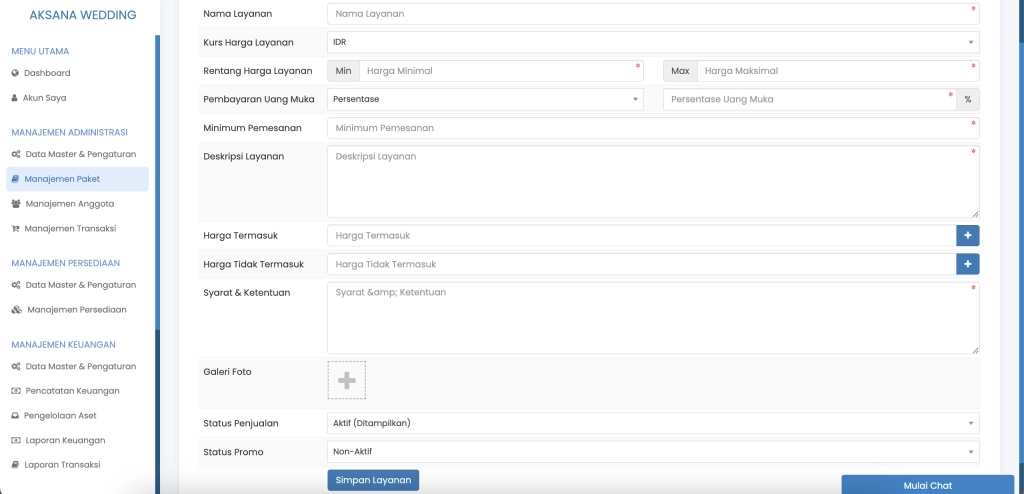Open the Status Penjualan dropdown
Image resolution: width=1024 pixels, height=494 pixels.
point(652,423)
